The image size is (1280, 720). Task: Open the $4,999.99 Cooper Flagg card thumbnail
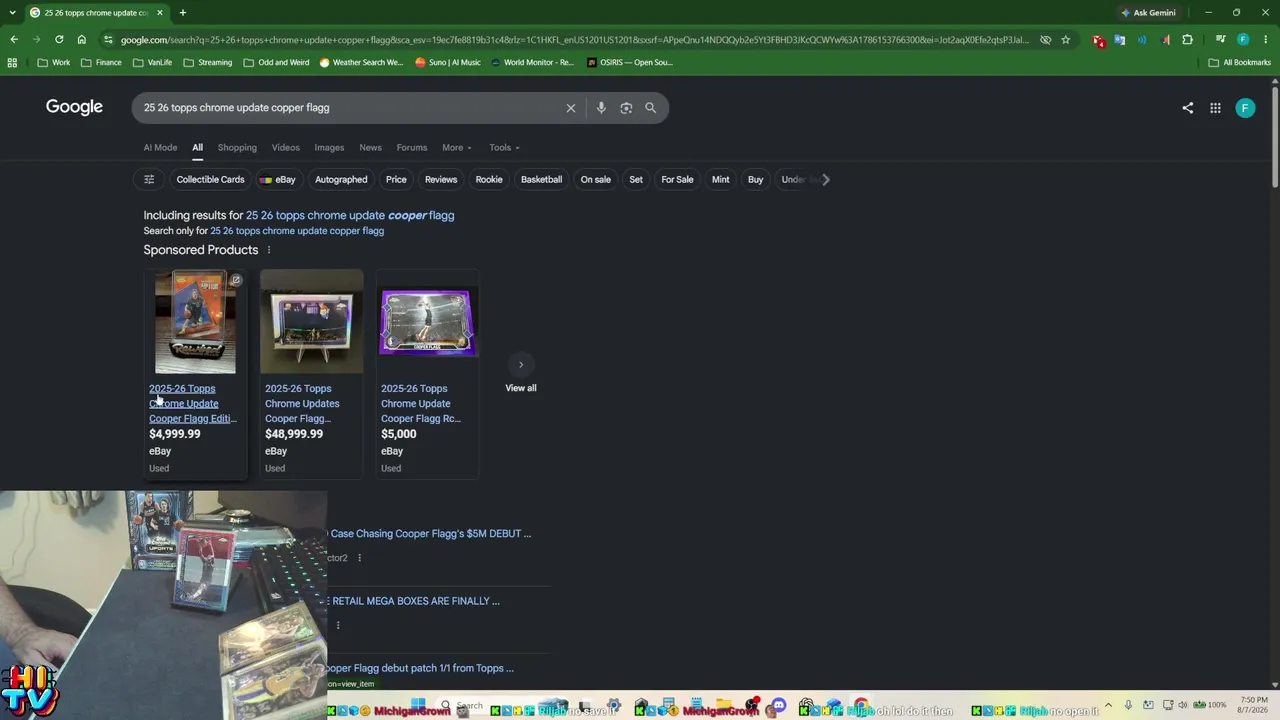(x=195, y=322)
